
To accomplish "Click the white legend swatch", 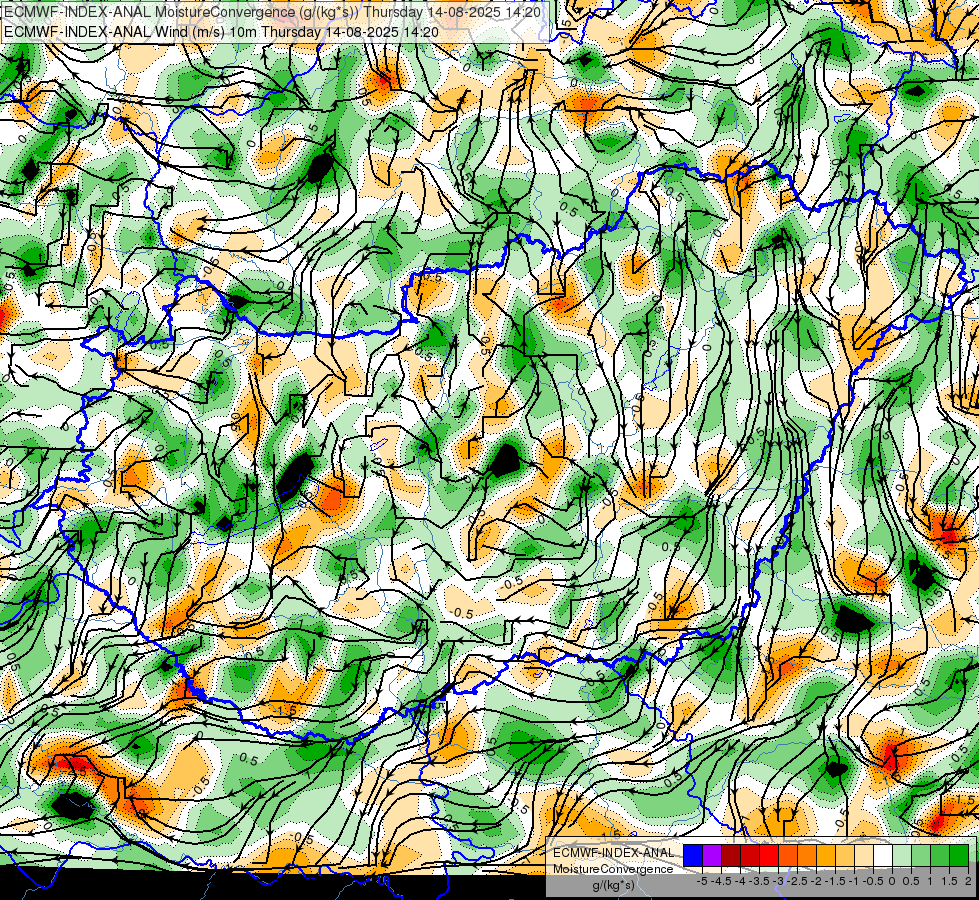I will [x=883, y=855].
